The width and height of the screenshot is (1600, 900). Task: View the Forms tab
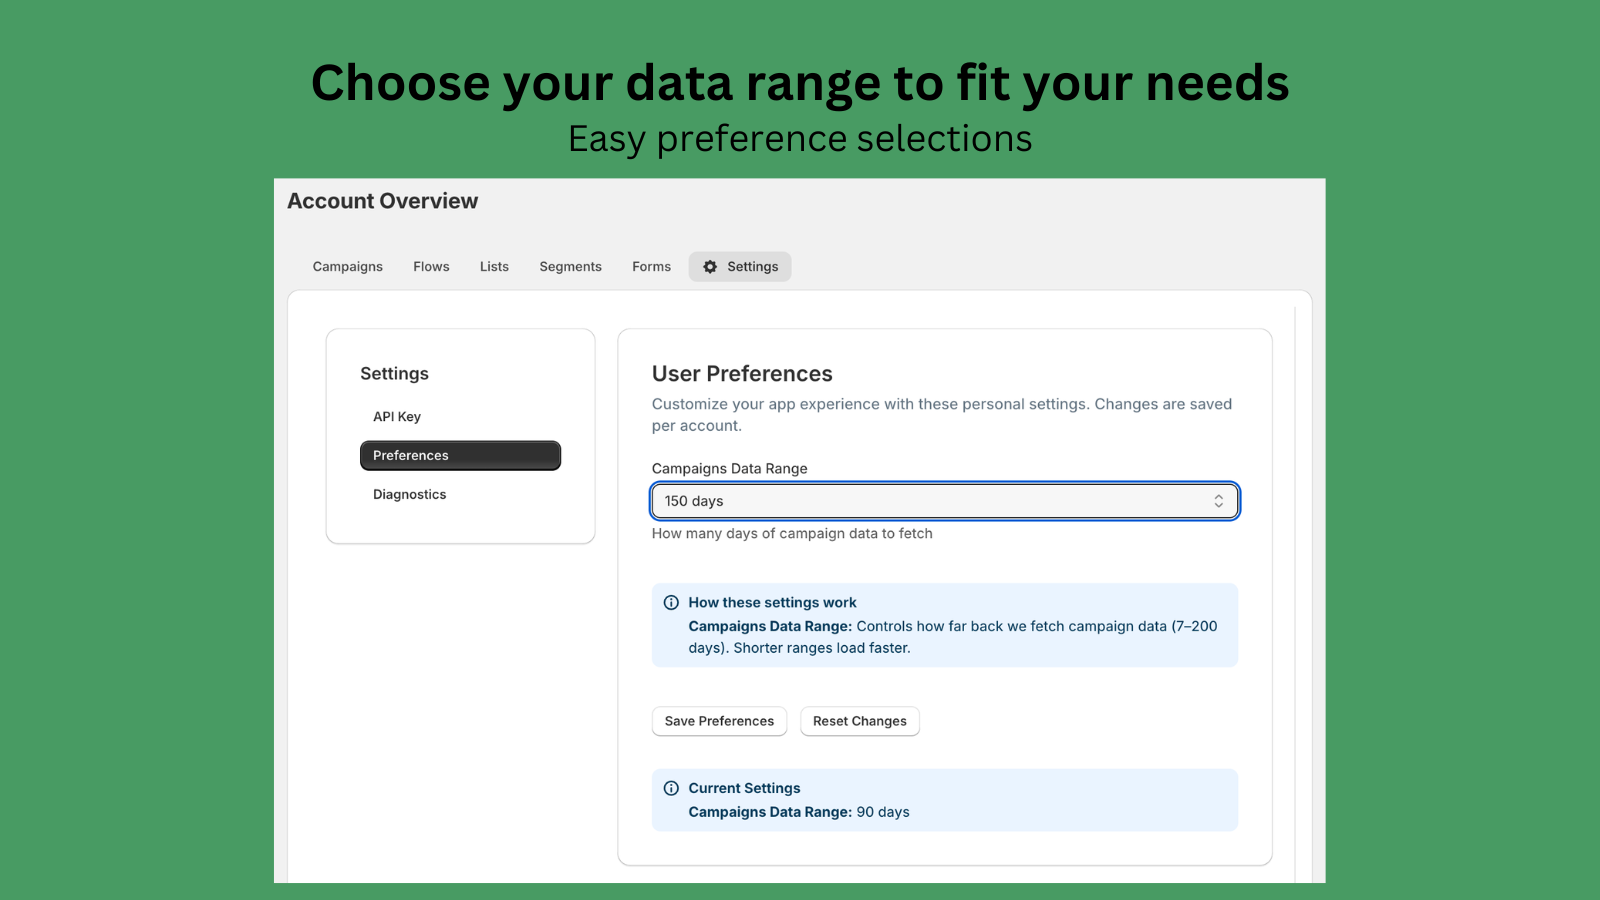pos(651,266)
